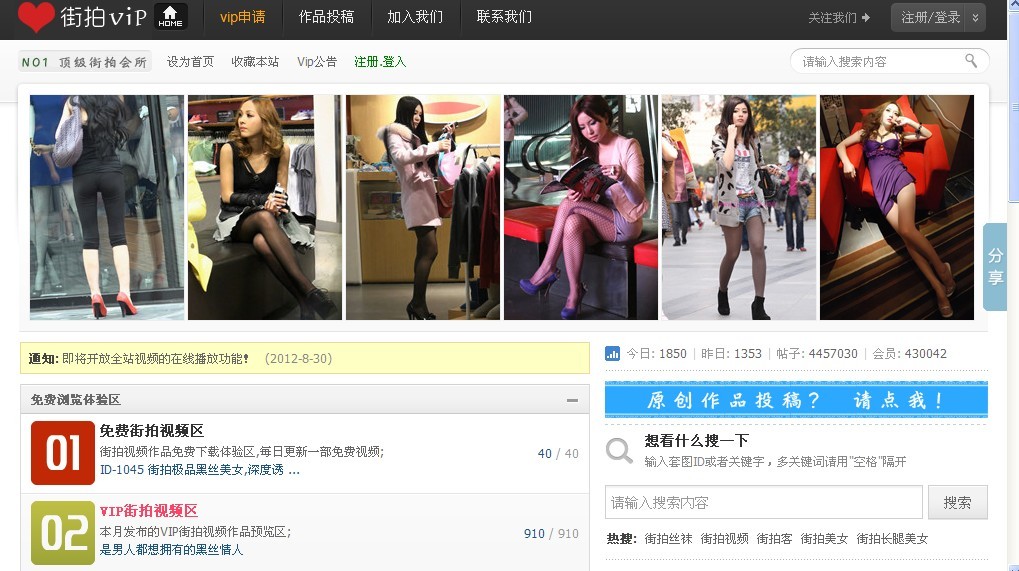Open thumbnail of woman in purple dress on red sofa
The width and height of the screenshot is (1019, 571).
[897, 207]
